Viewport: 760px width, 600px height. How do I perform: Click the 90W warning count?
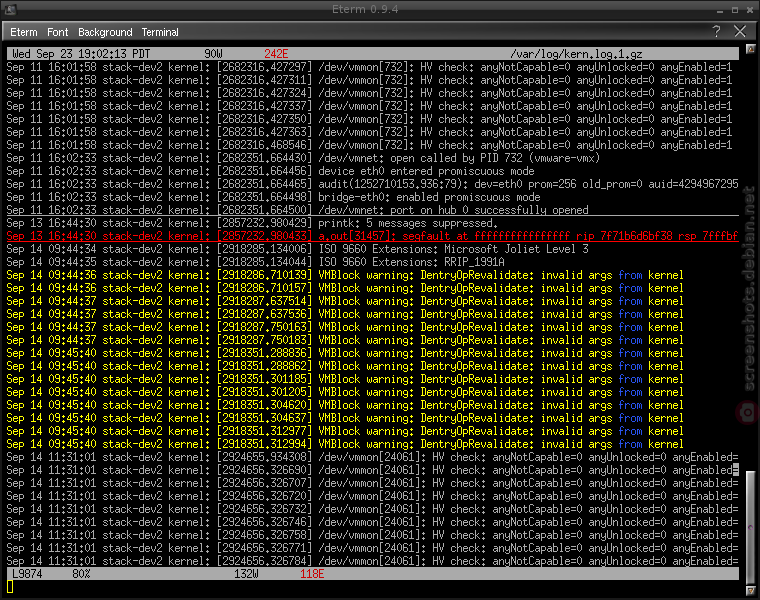click(213, 54)
